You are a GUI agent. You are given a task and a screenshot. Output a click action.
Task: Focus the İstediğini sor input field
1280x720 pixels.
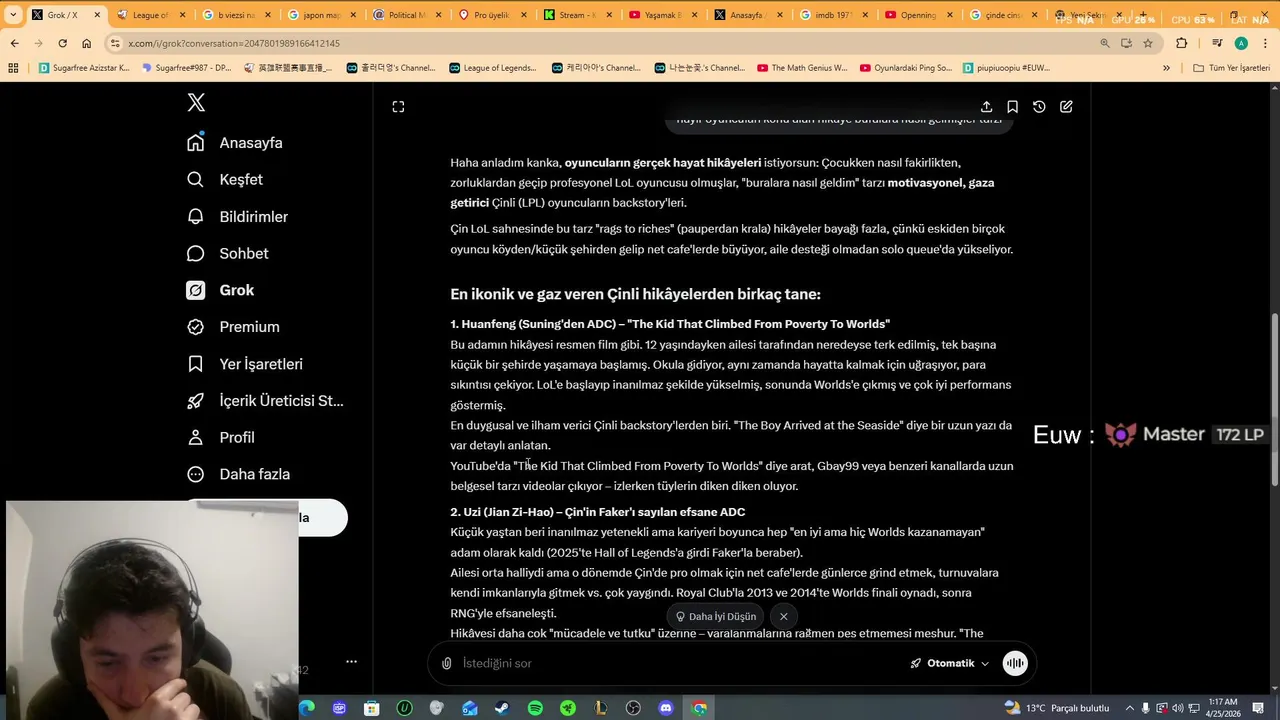[680, 664]
